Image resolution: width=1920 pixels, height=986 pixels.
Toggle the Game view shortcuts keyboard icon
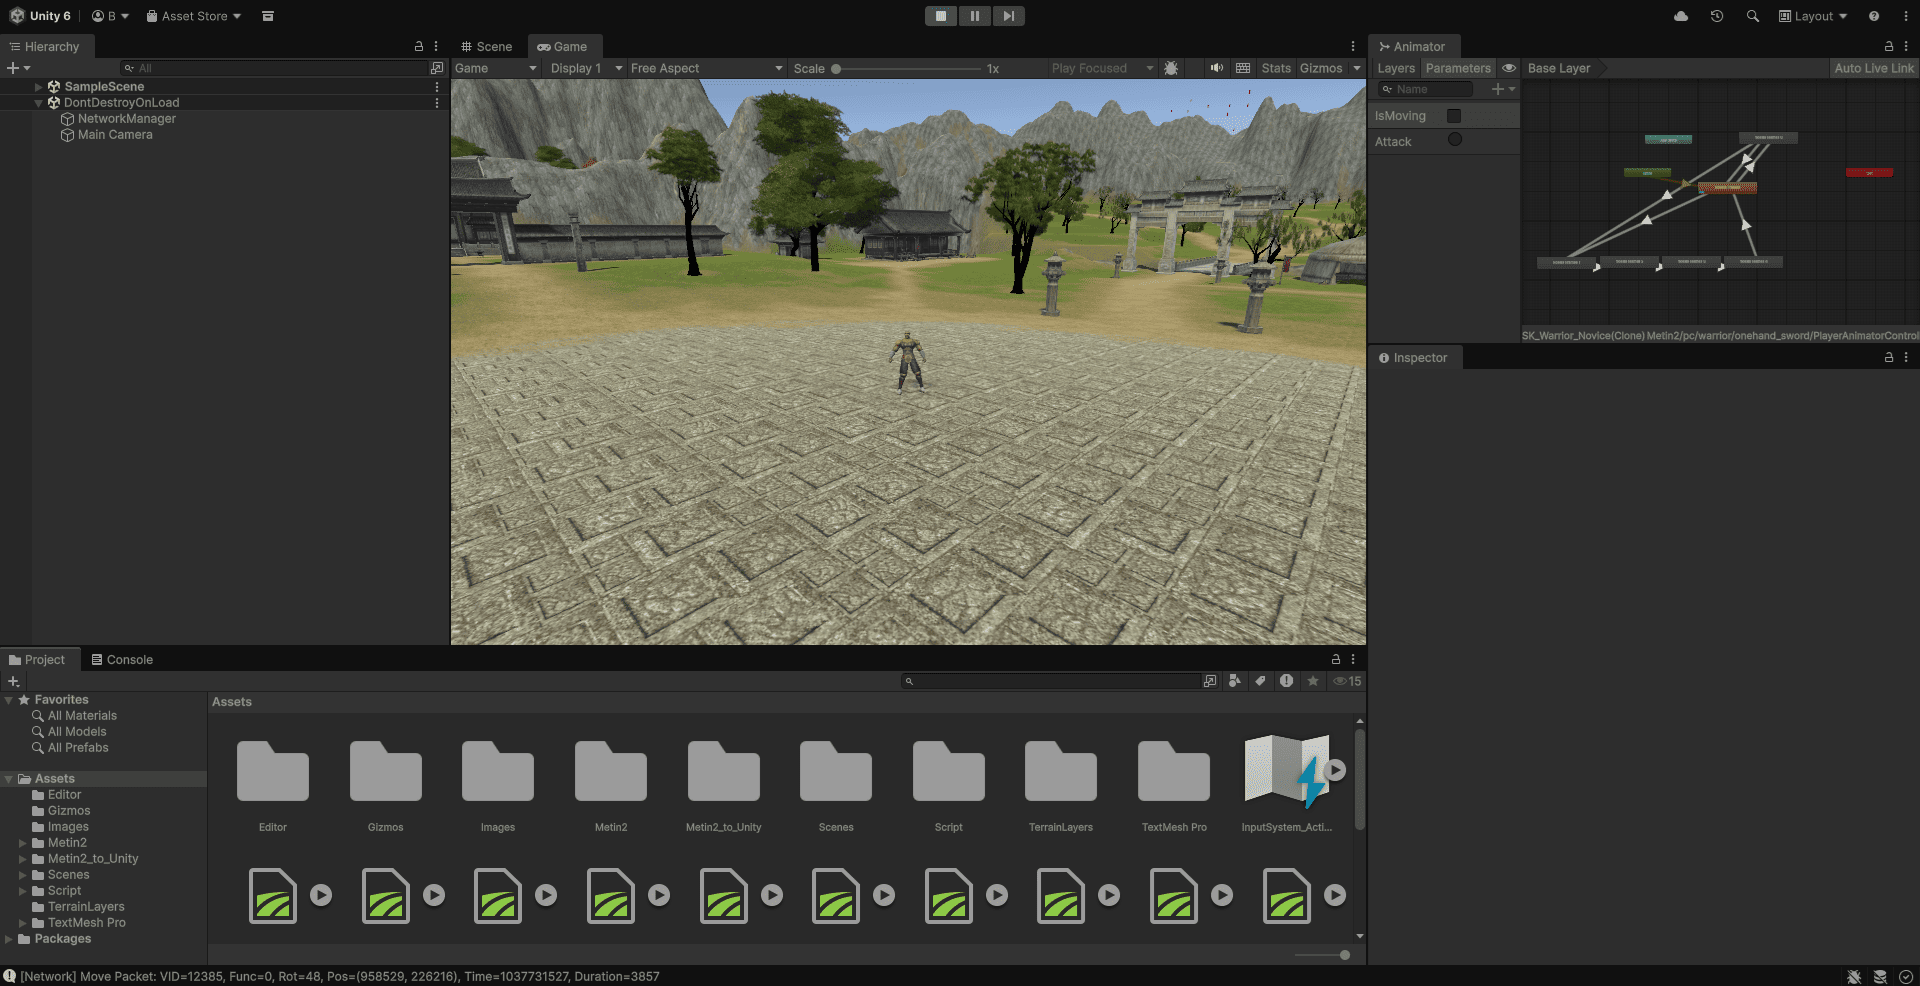coord(1243,68)
